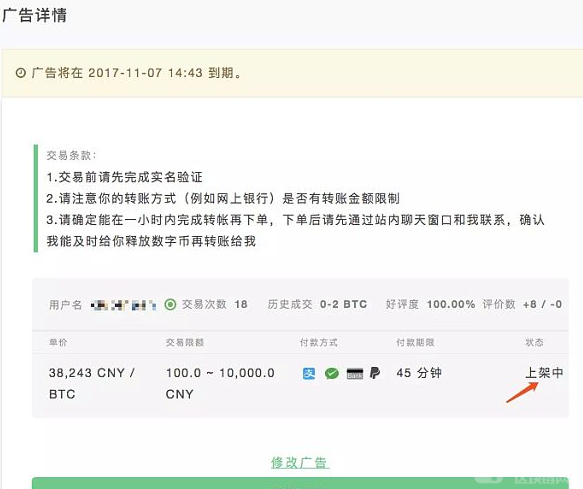Click the 上架中 status text
Image resolution: width=583 pixels, height=489 pixels.
544,373
